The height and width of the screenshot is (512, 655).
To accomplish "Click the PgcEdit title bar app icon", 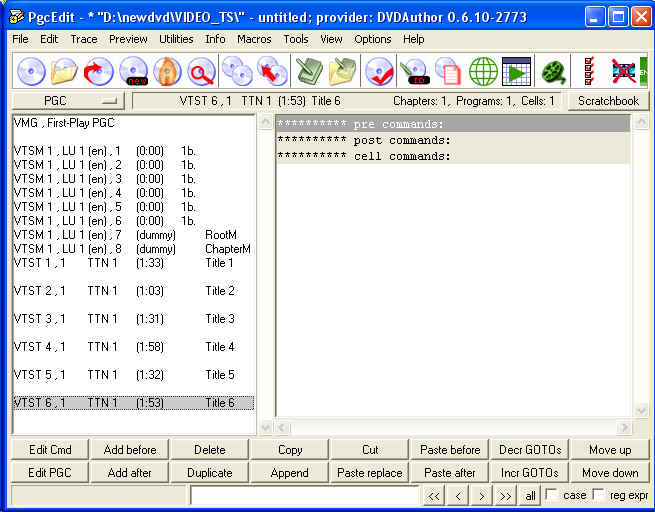I will click(17, 17).
